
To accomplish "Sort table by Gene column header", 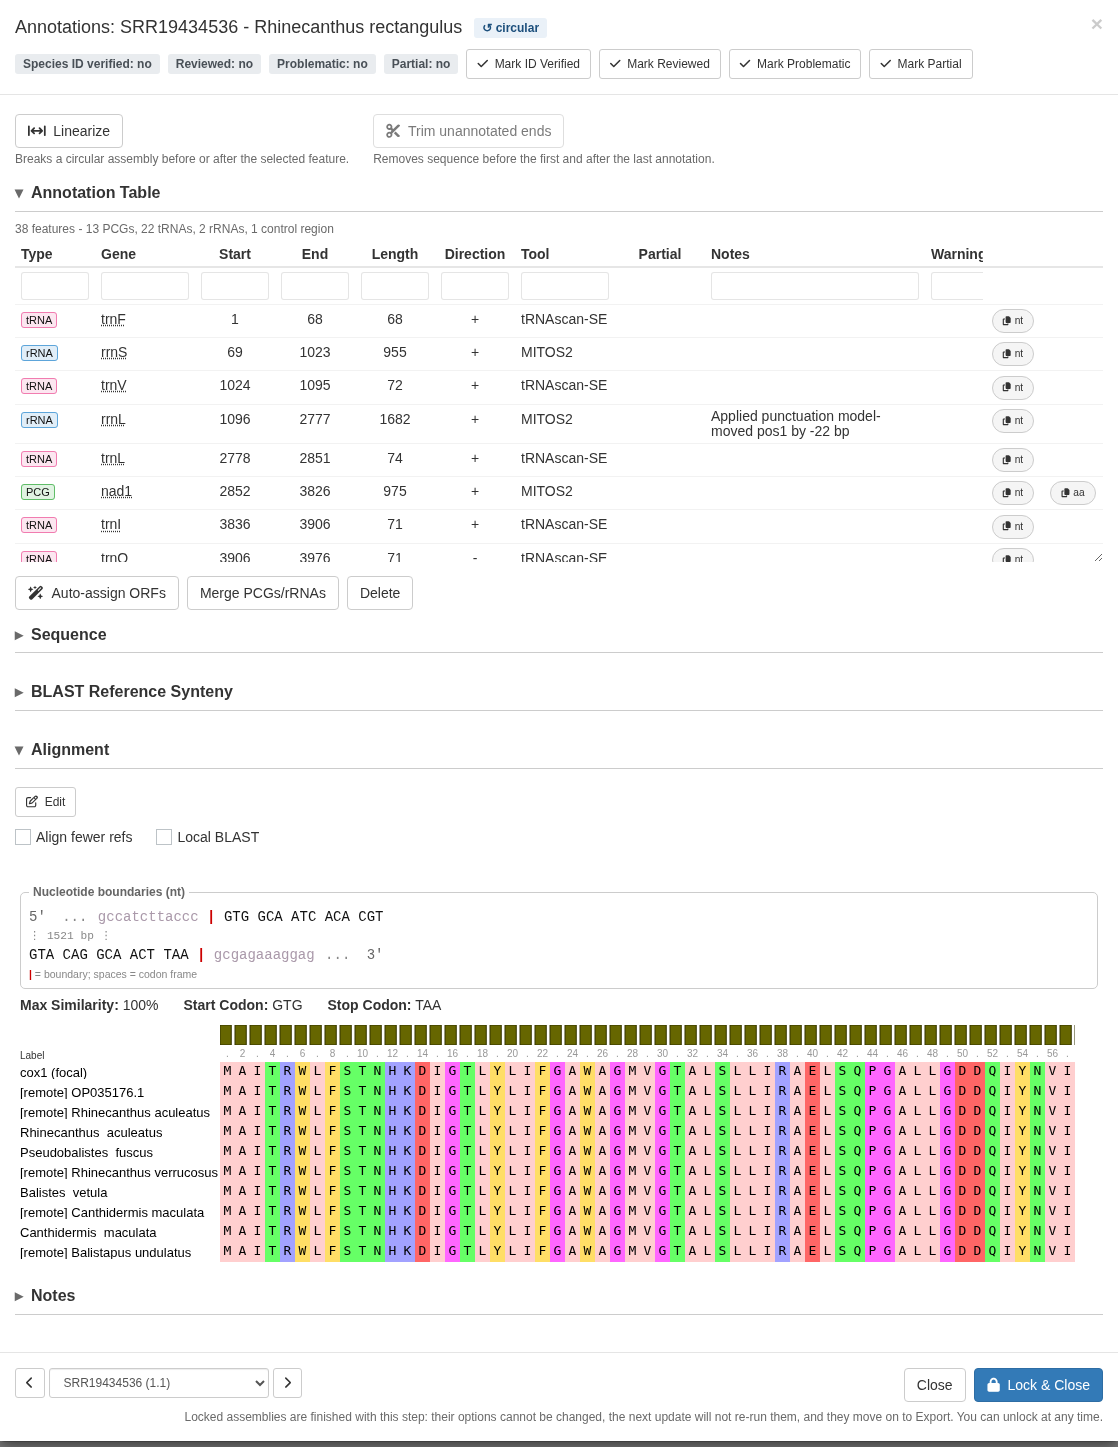I will [118, 254].
